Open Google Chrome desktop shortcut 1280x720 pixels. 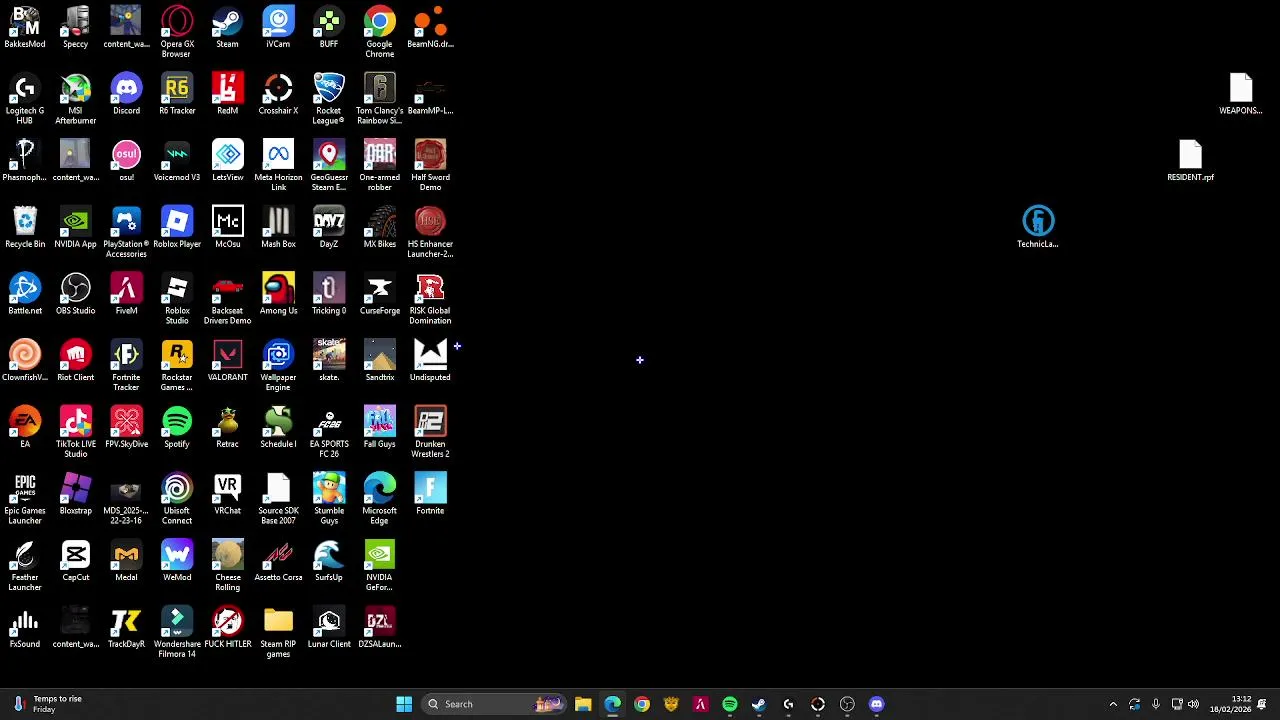tap(380, 31)
